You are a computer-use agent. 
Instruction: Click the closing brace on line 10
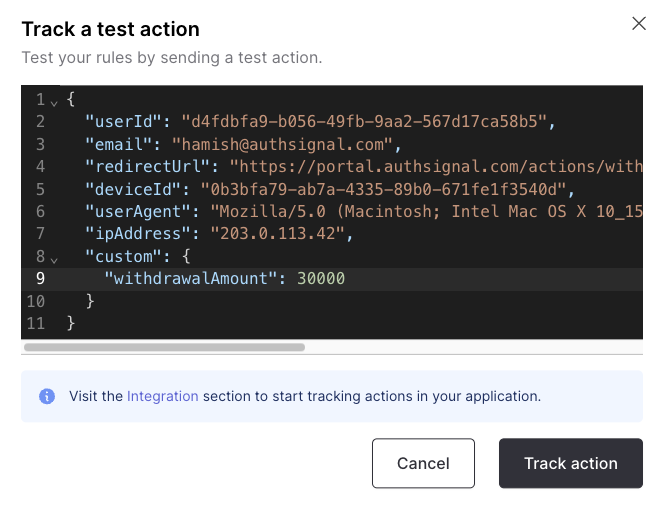[90, 301]
